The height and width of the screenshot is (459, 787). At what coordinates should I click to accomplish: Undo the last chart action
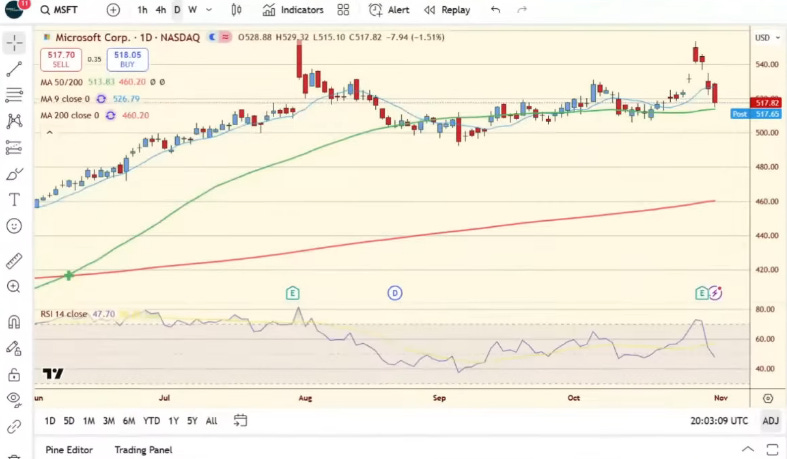[x=495, y=10]
